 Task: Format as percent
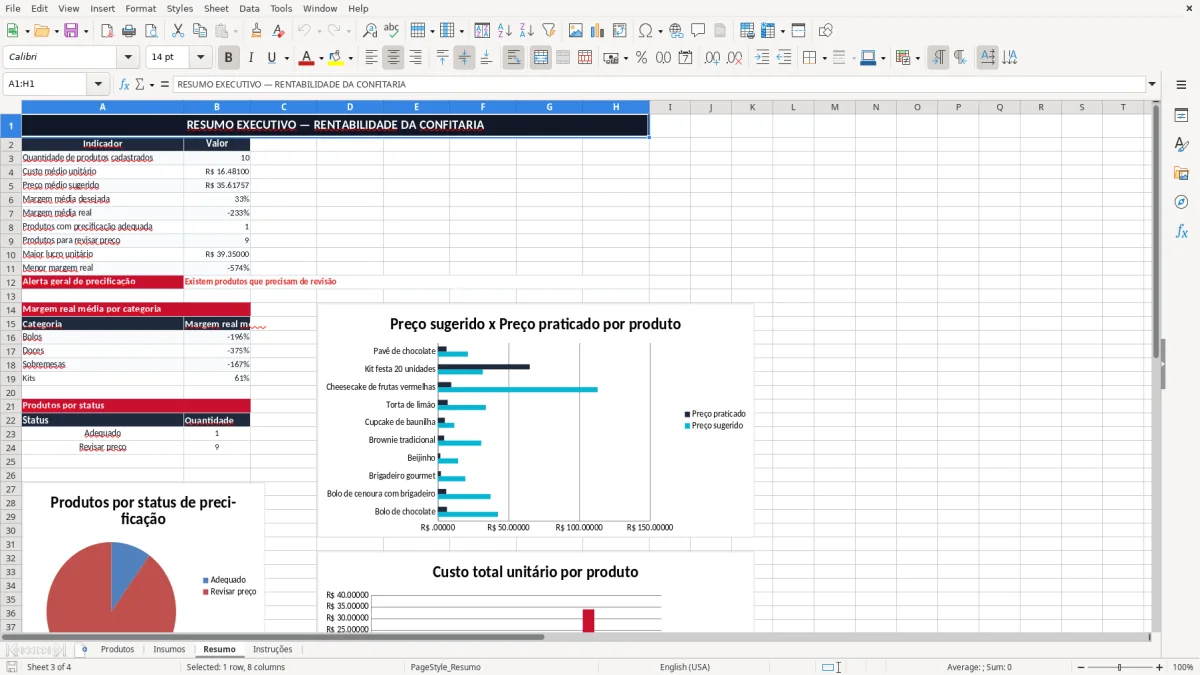641,58
